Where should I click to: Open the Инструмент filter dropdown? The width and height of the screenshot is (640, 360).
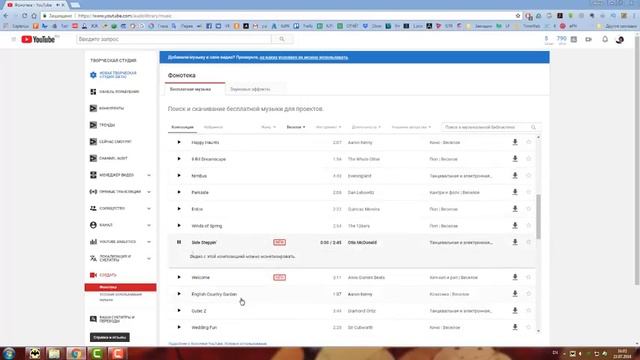pos(329,127)
